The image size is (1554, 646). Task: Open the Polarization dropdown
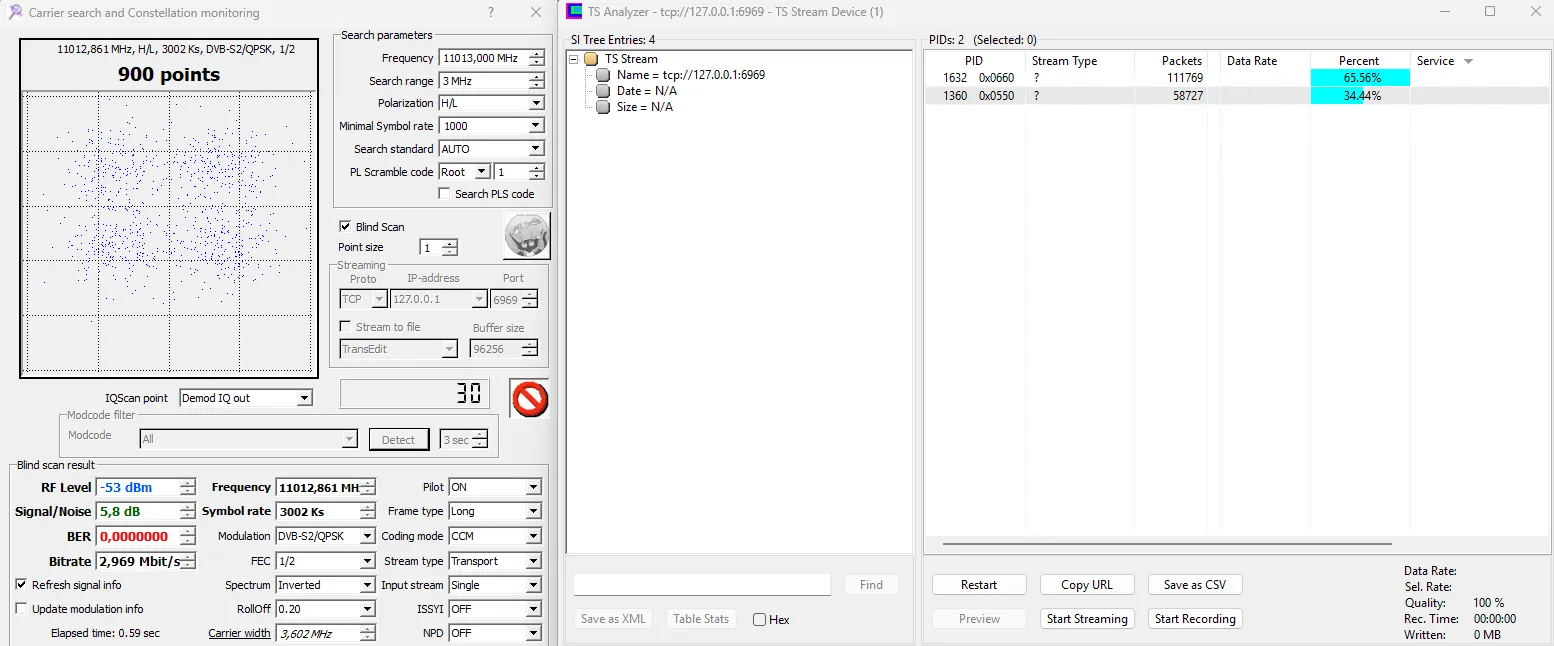click(x=536, y=103)
